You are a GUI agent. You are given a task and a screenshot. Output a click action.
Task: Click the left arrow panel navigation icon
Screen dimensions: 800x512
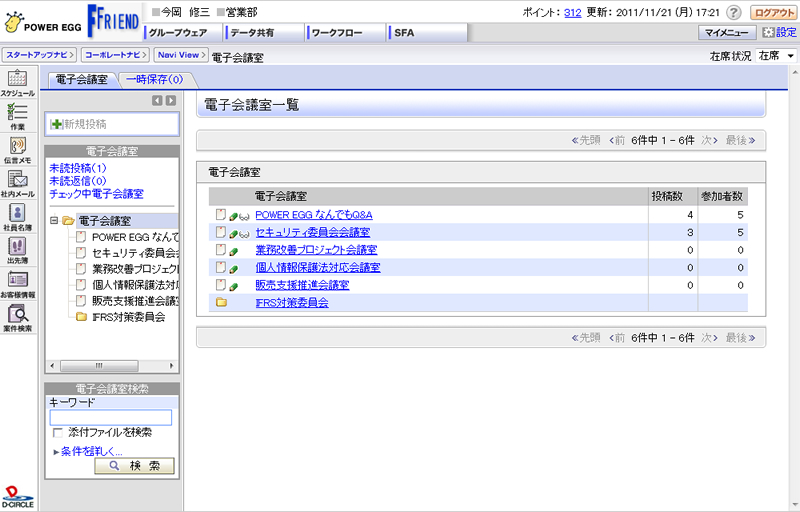pyautogui.click(x=157, y=100)
